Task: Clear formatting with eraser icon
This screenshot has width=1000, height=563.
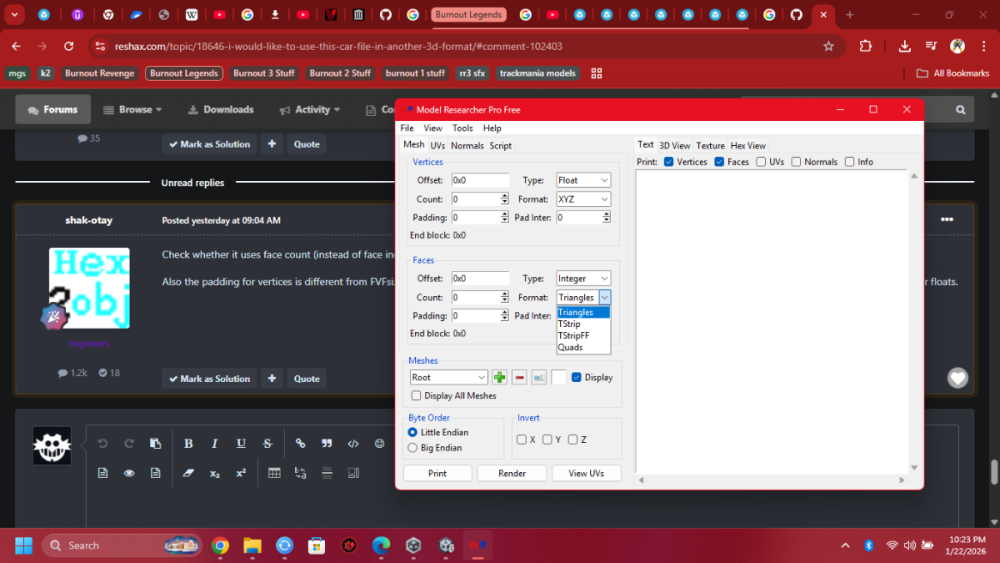Action: coord(188,473)
